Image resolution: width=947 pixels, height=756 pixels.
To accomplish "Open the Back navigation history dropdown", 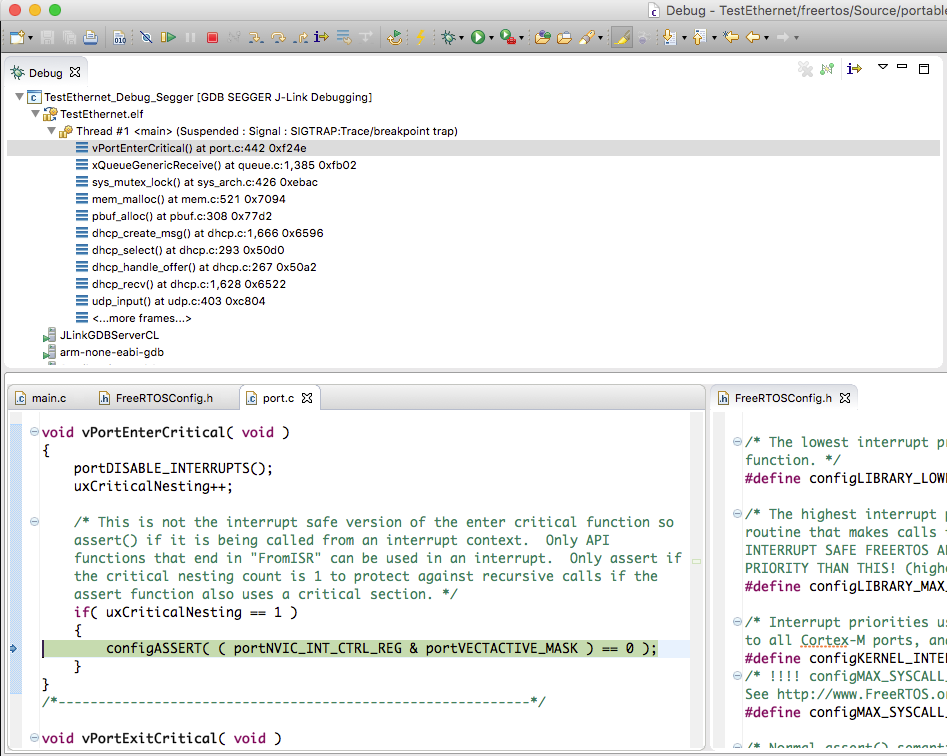I will pos(766,38).
